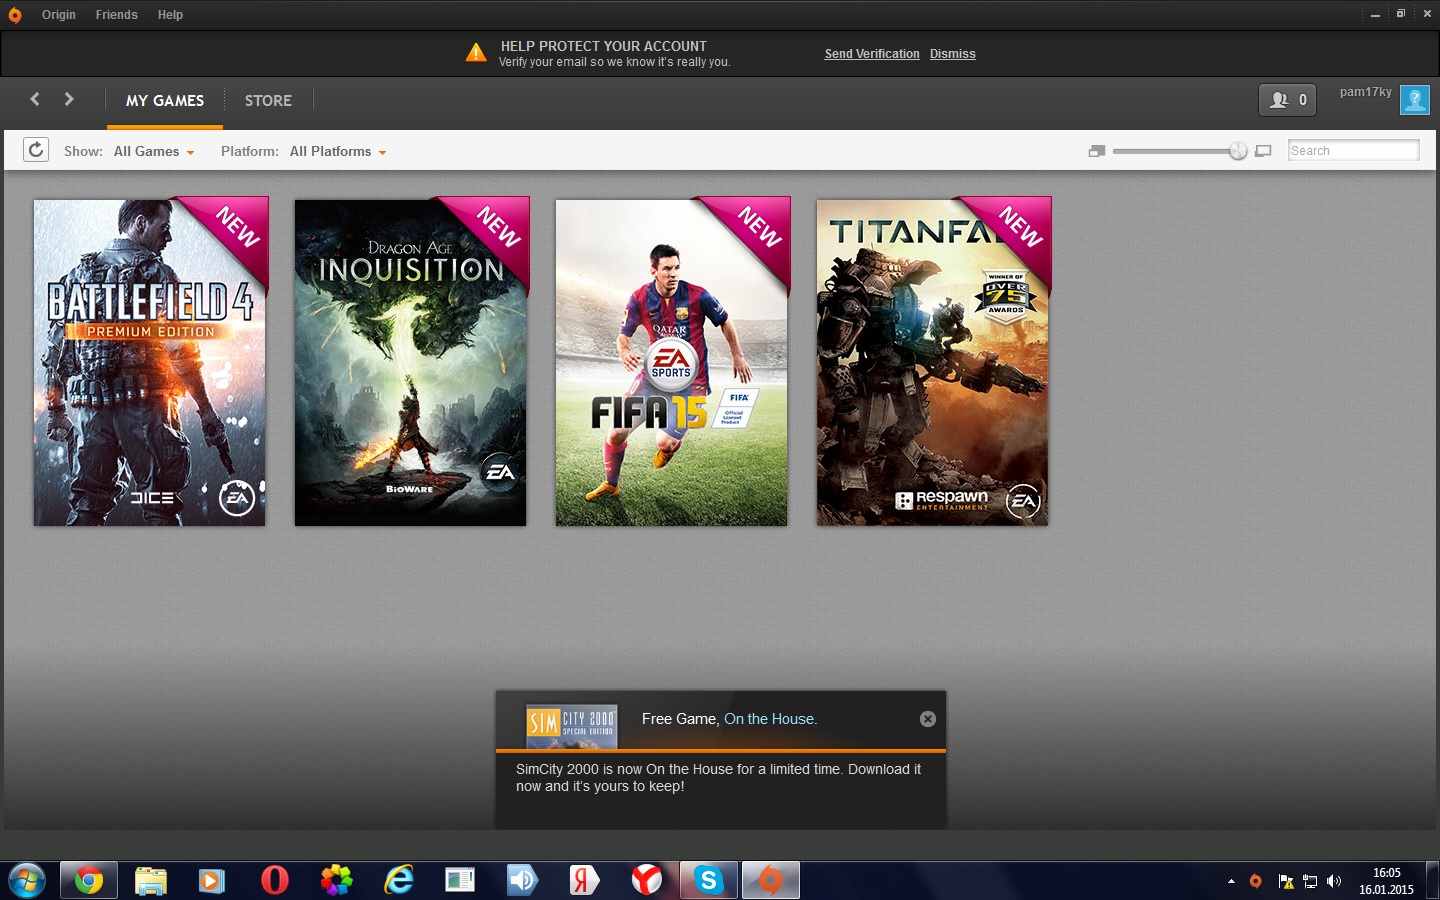Click the document app taskbar icon

pyautogui.click(x=460, y=881)
